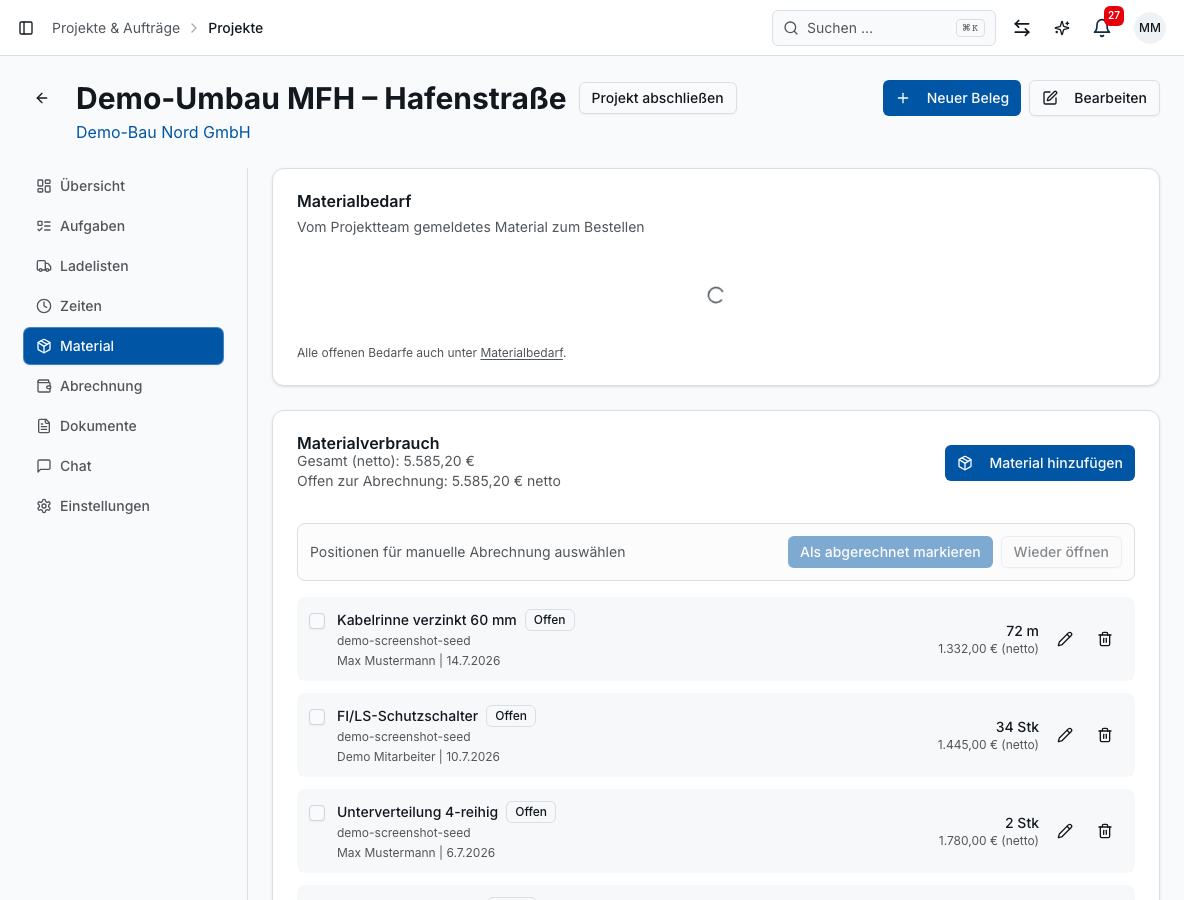
Task: Click the Offen badge on FI/LS-Schutzschalter row
Action: click(x=511, y=716)
